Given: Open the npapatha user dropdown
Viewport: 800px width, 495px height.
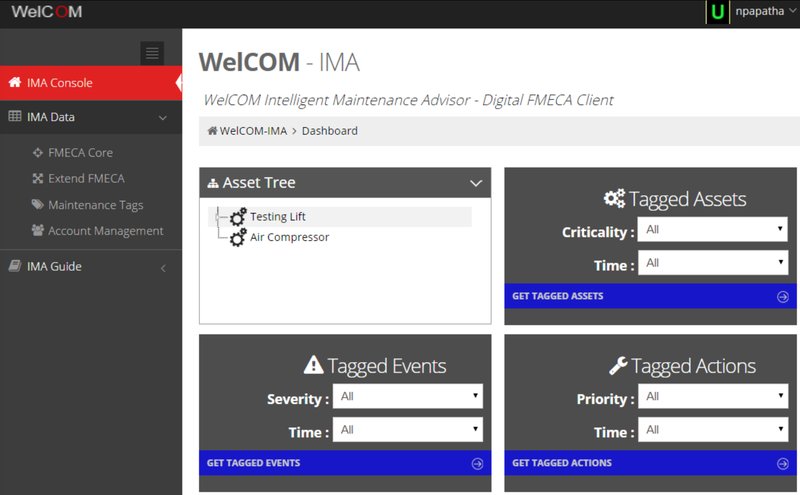Looking at the screenshot, I should point(765,11).
